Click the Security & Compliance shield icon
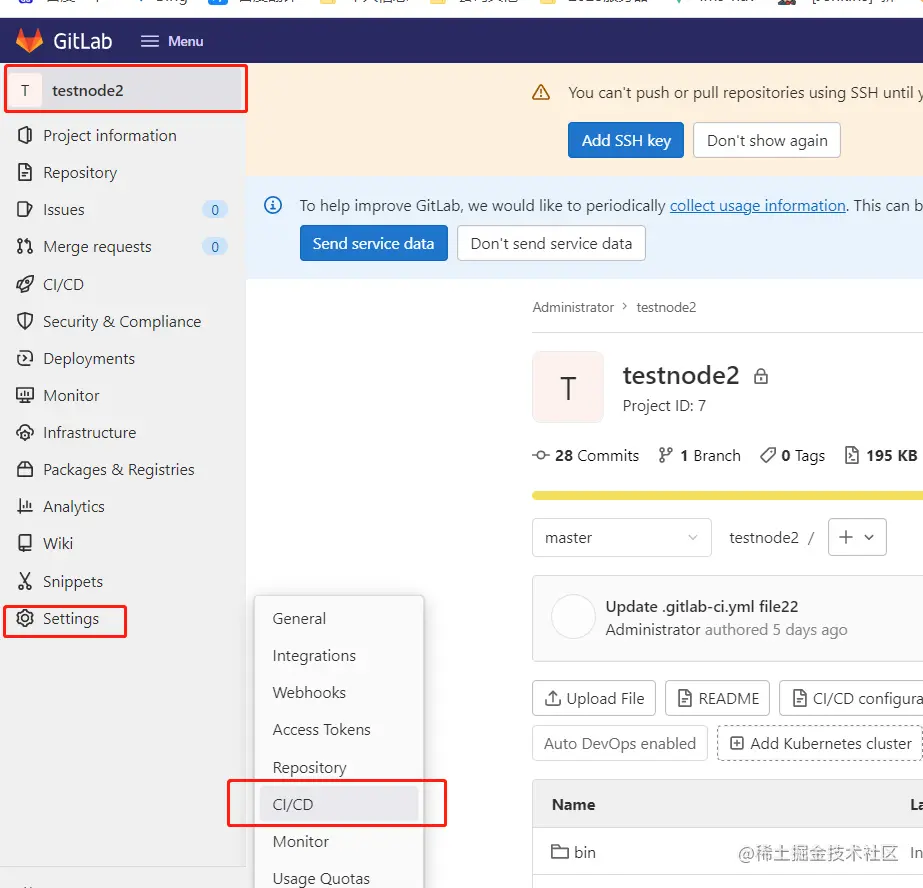The width and height of the screenshot is (923, 888). click(x=25, y=321)
